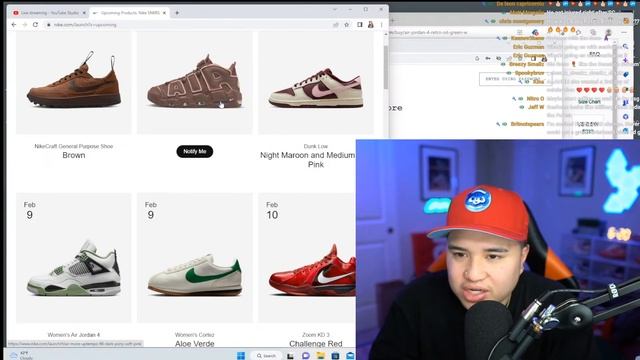Click 'Dunk Low' category label

[316, 146]
